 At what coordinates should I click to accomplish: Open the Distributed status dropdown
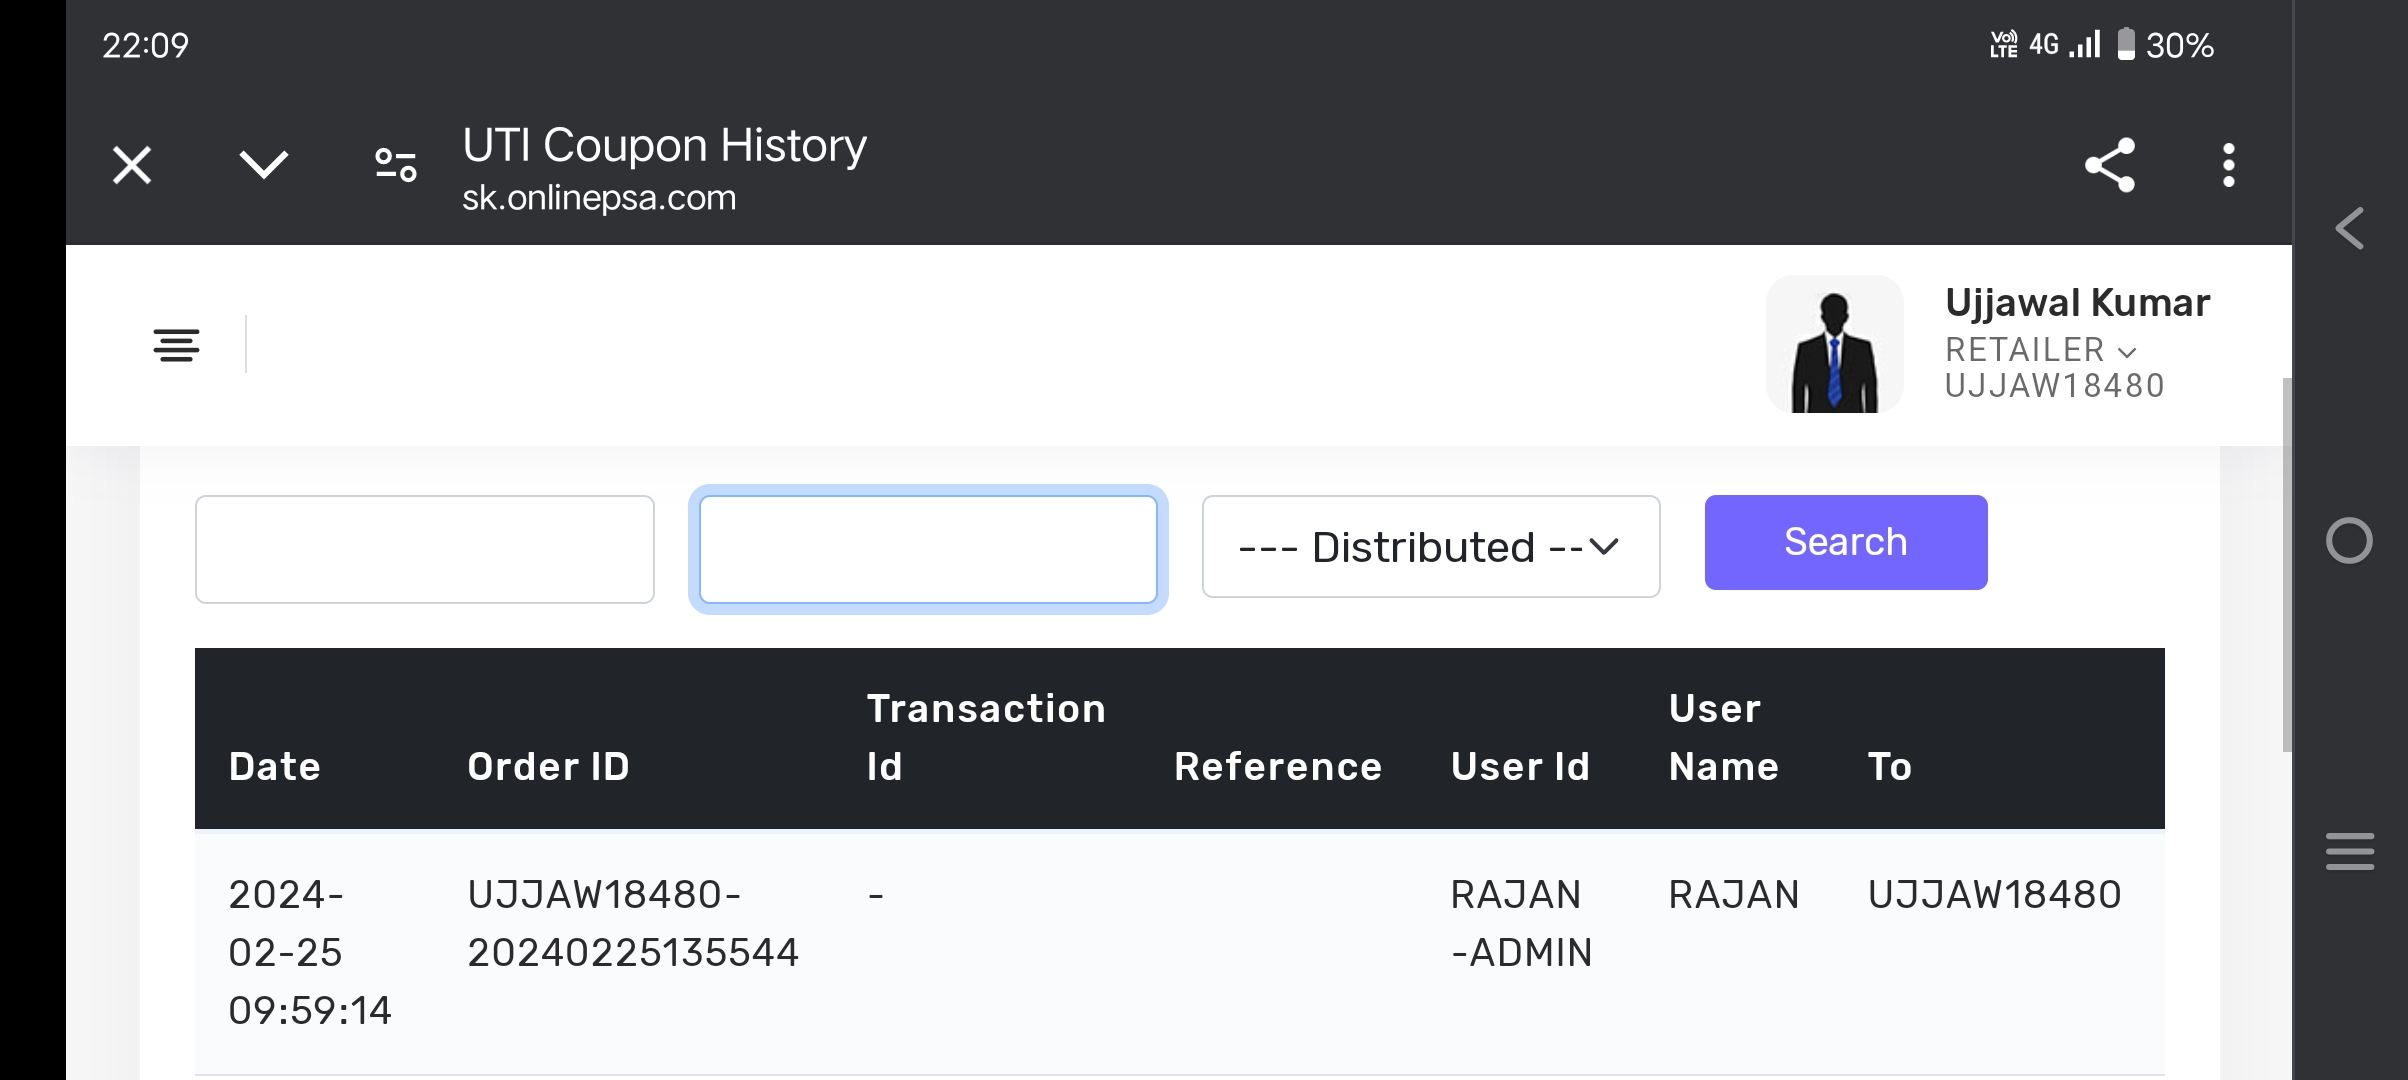click(1430, 547)
